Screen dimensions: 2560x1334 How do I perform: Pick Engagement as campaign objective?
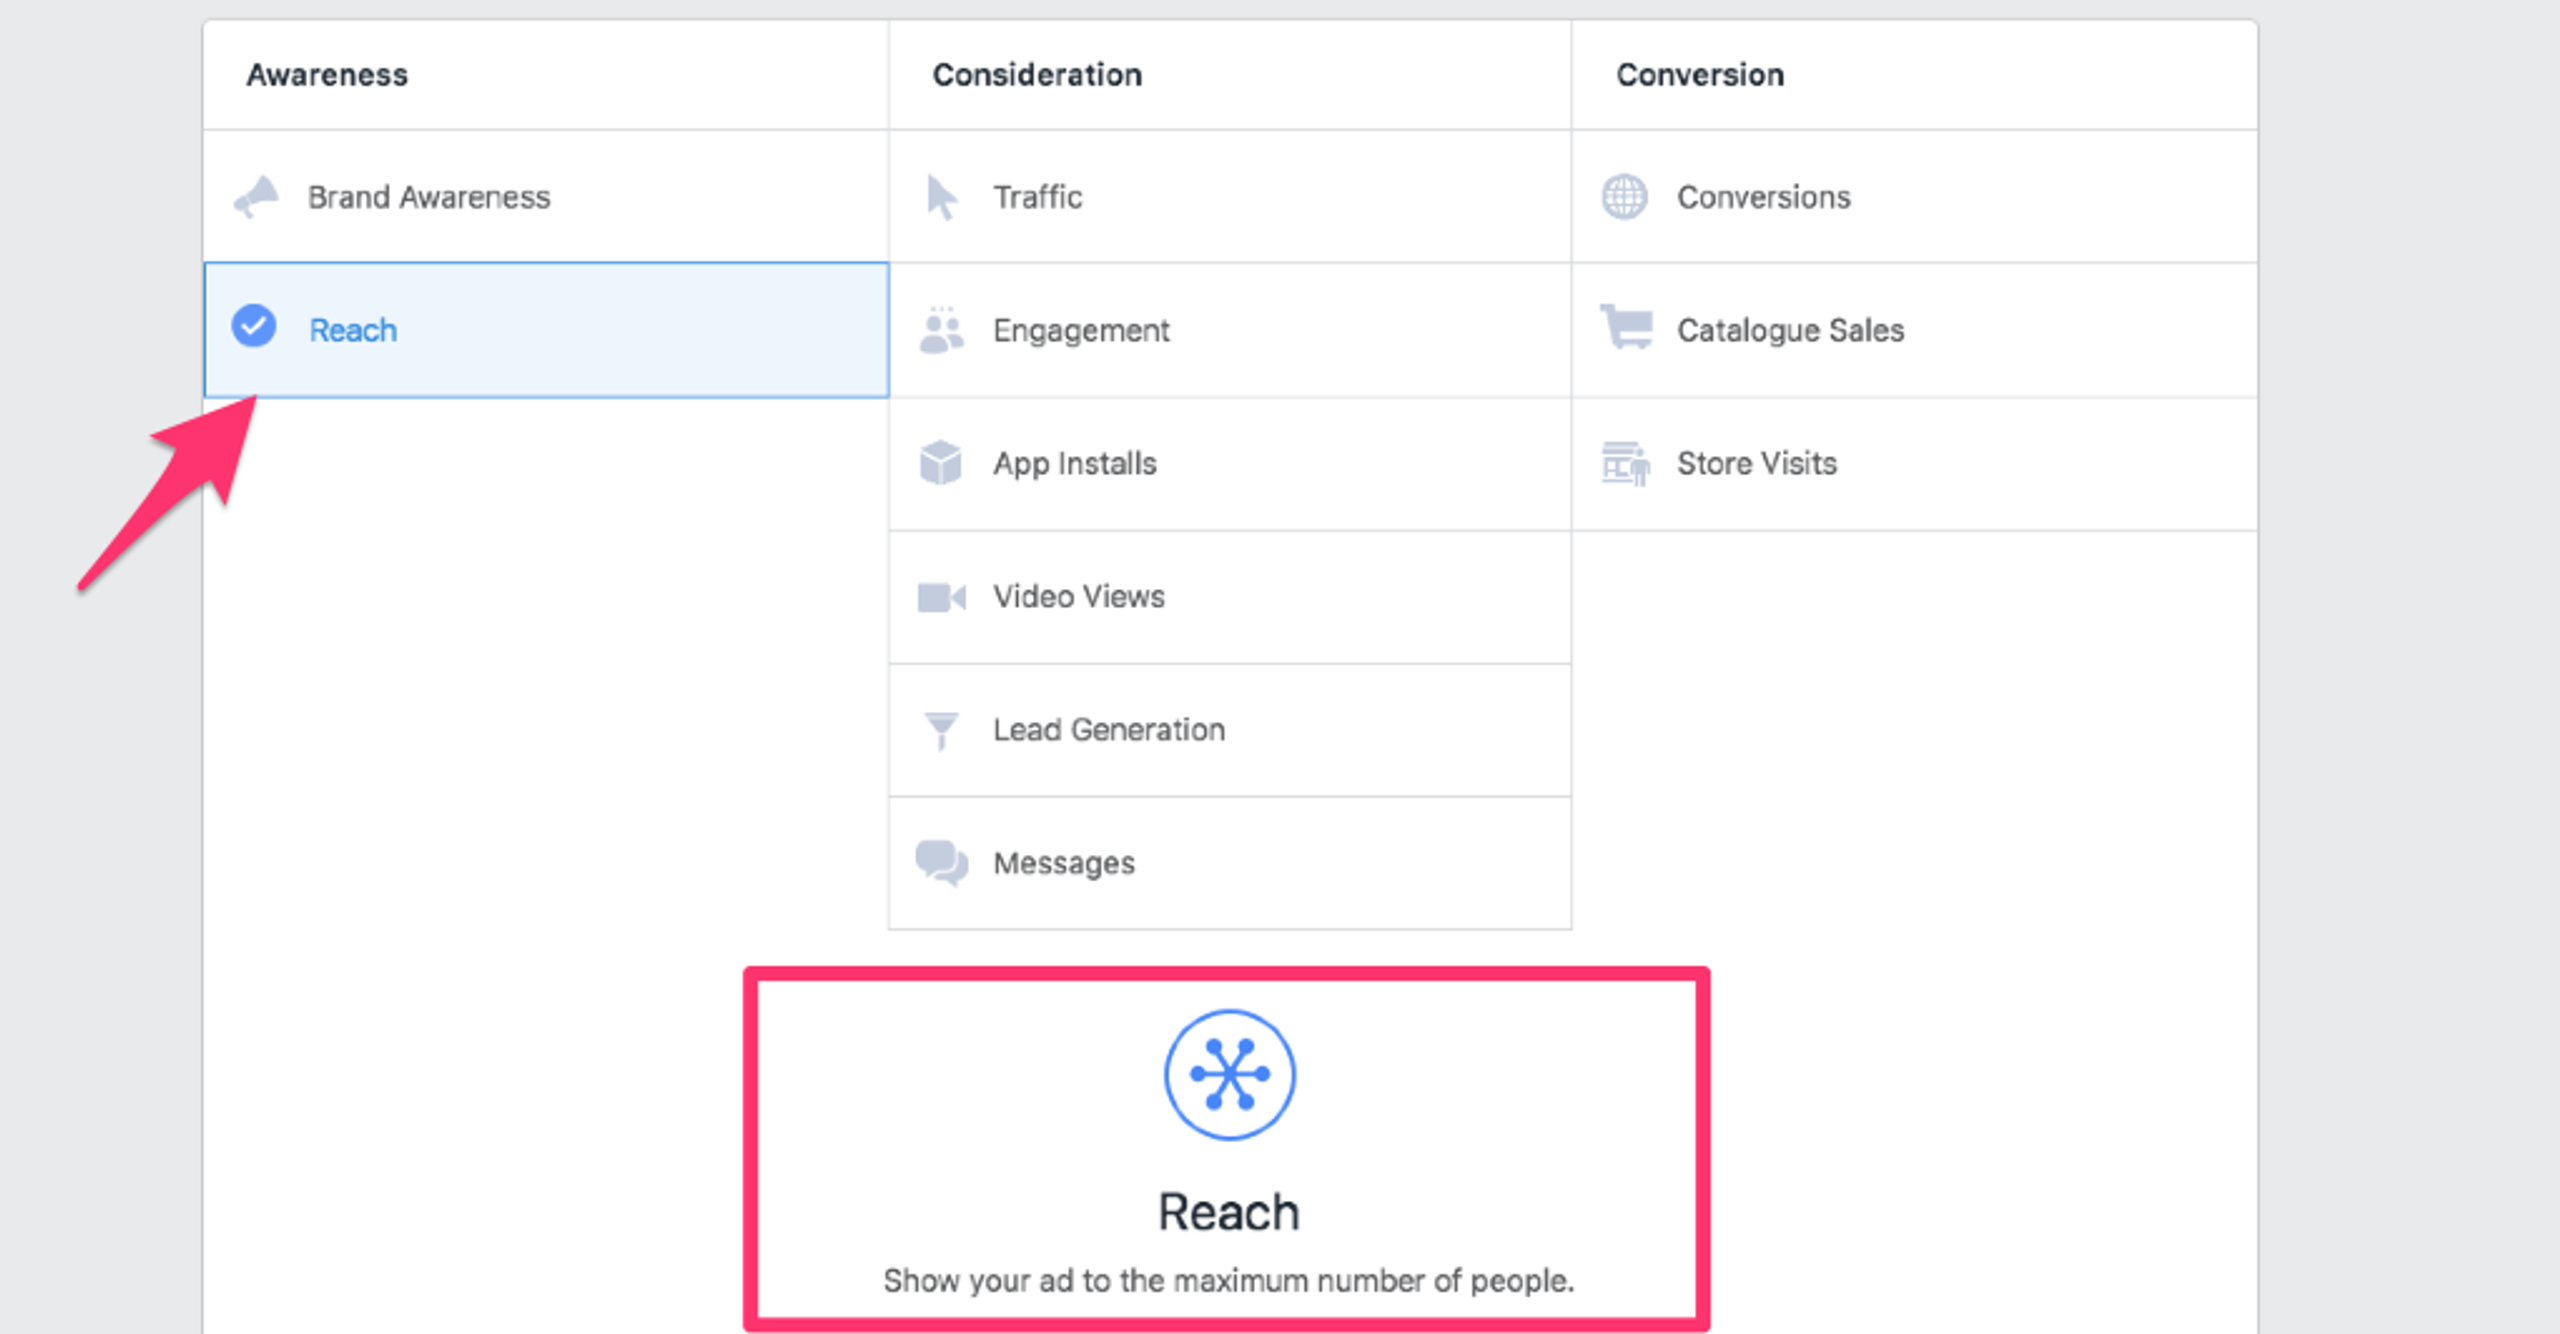click(1230, 330)
